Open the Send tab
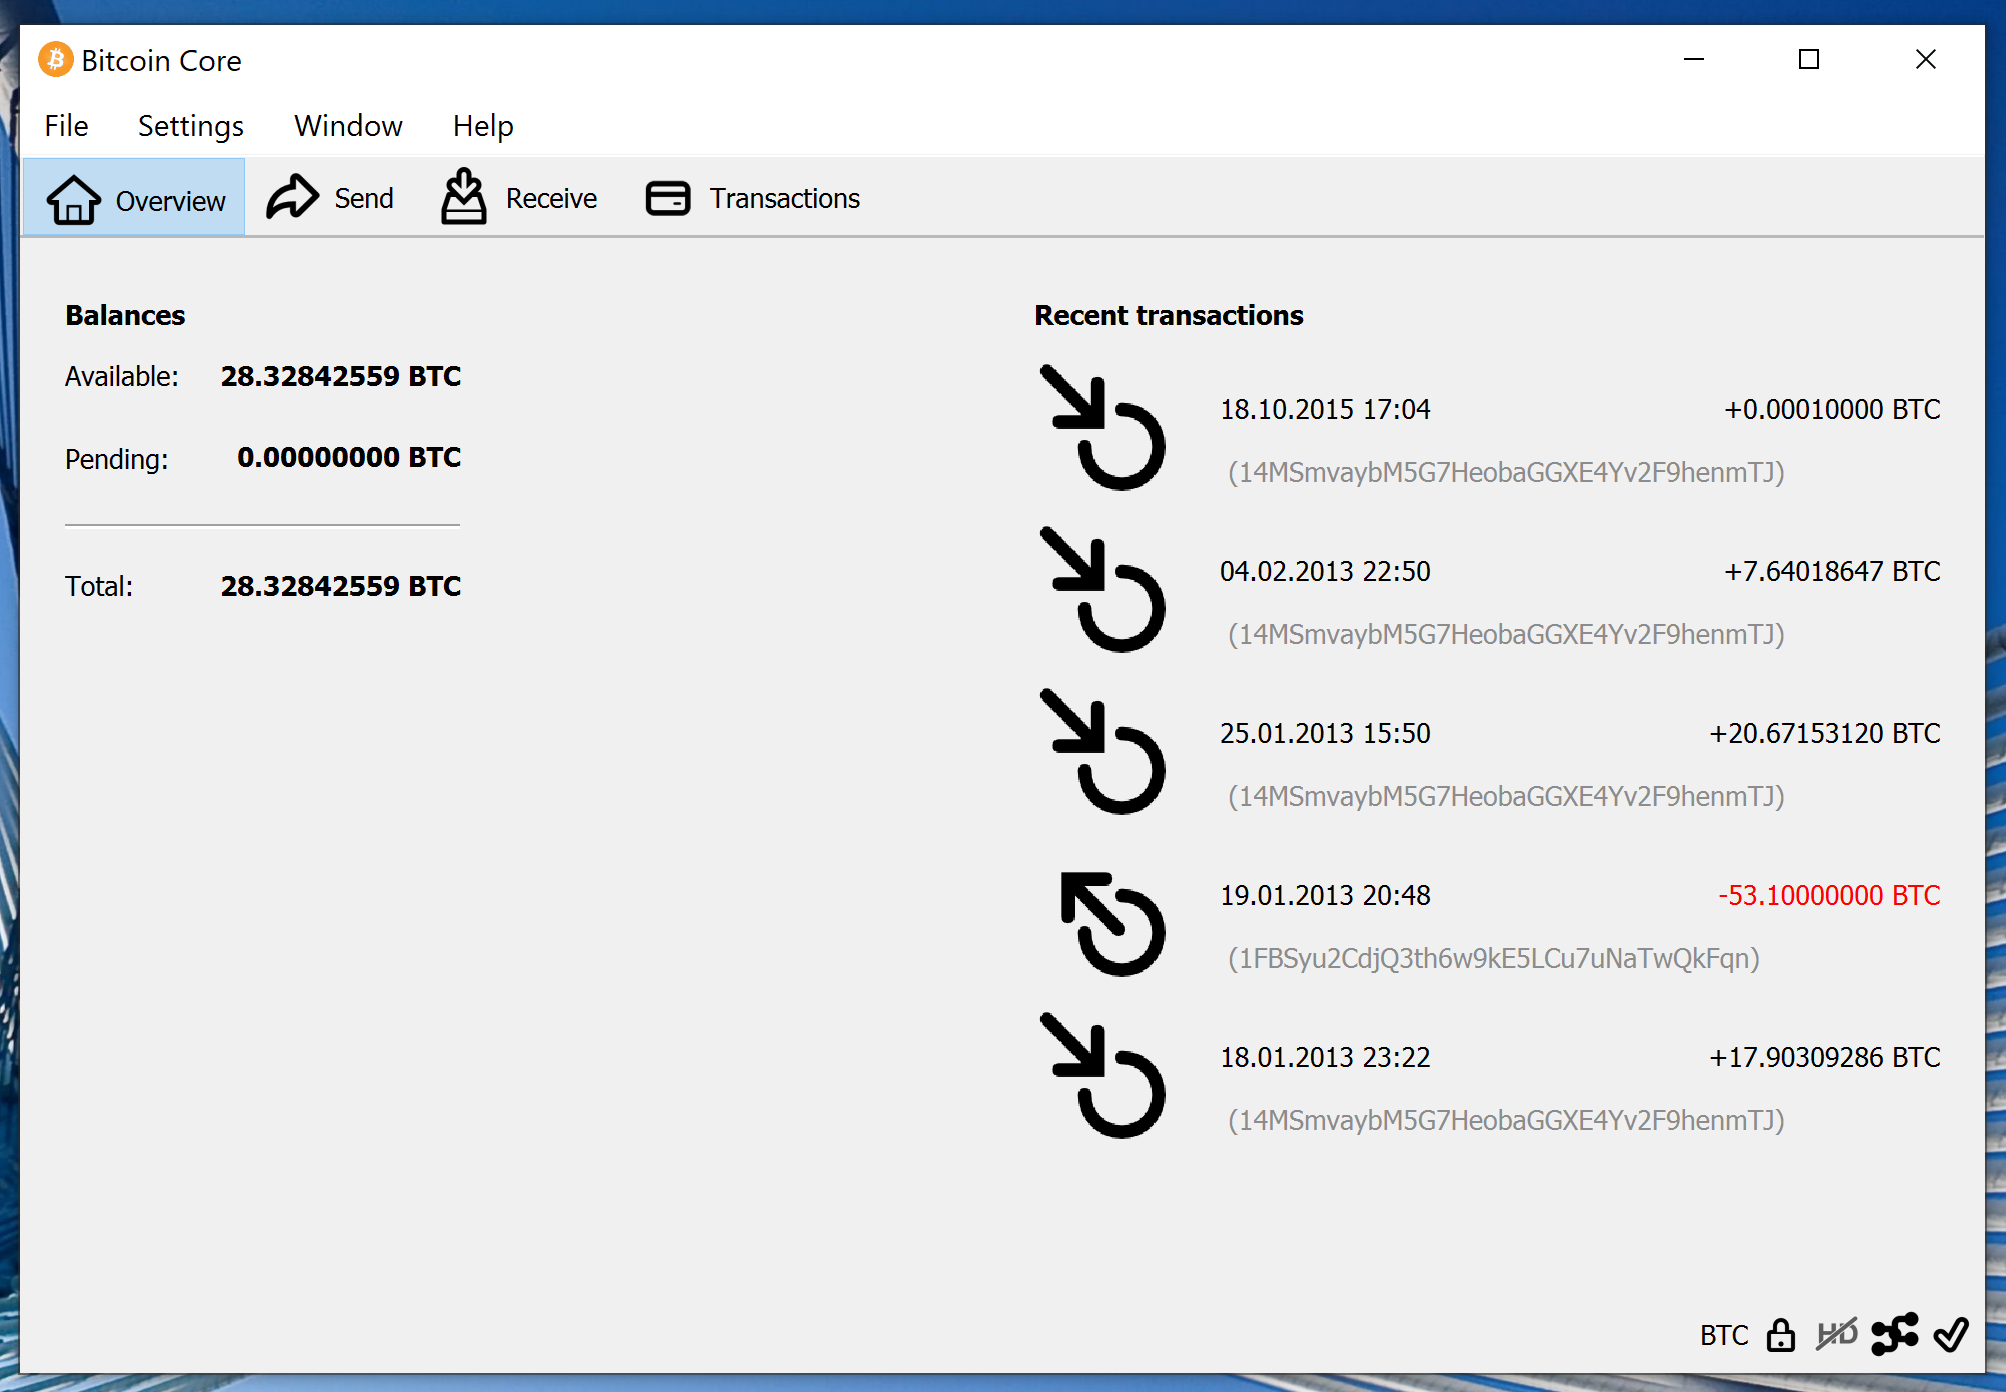The image size is (2006, 1392). pyautogui.click(x=331, y=198)
